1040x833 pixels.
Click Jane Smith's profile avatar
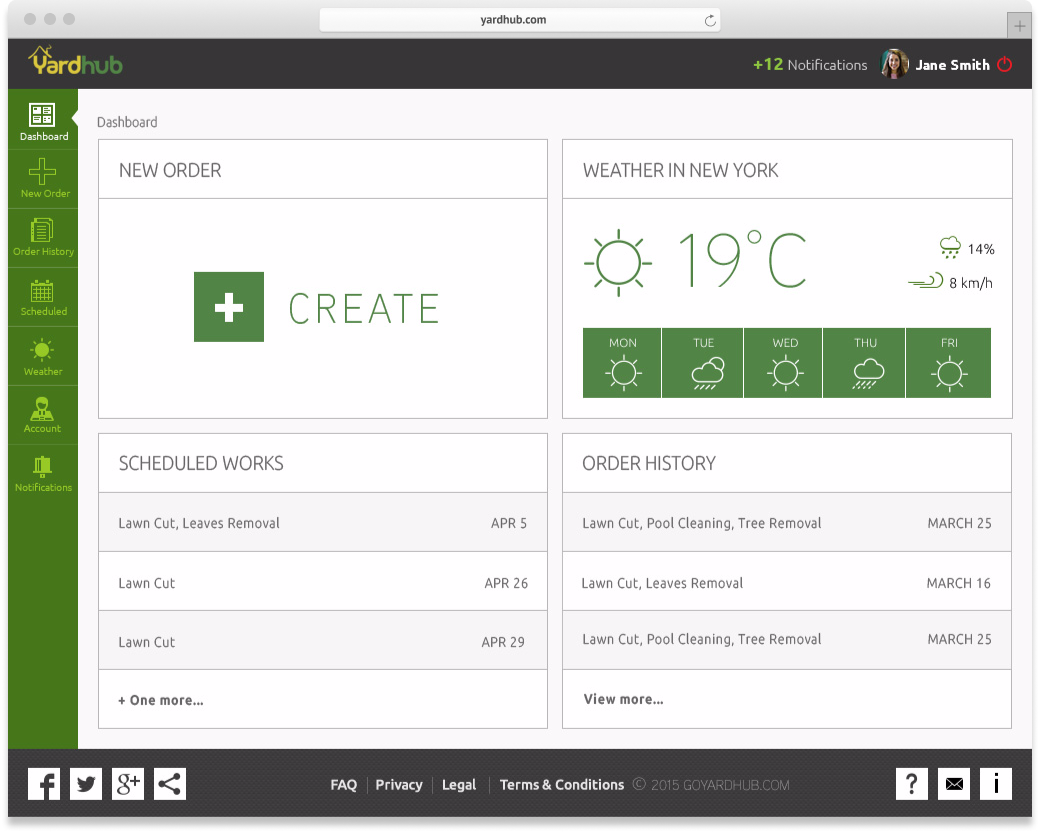[x=894, y=64]
